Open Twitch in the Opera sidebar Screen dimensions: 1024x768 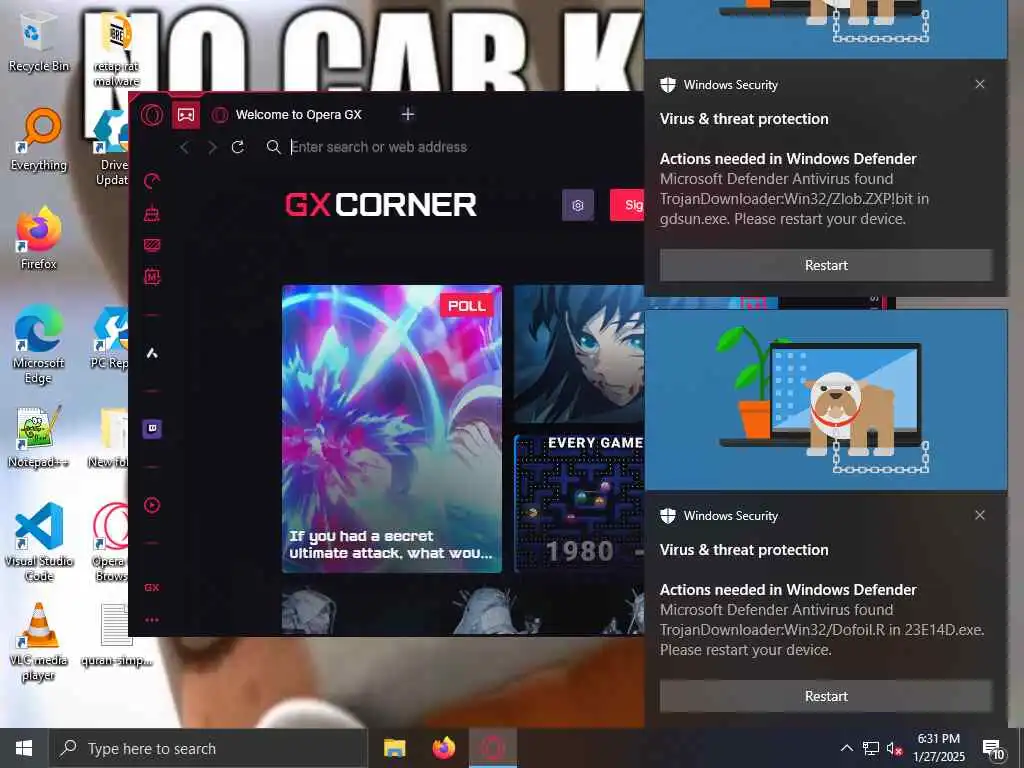[x=152, y=429]
